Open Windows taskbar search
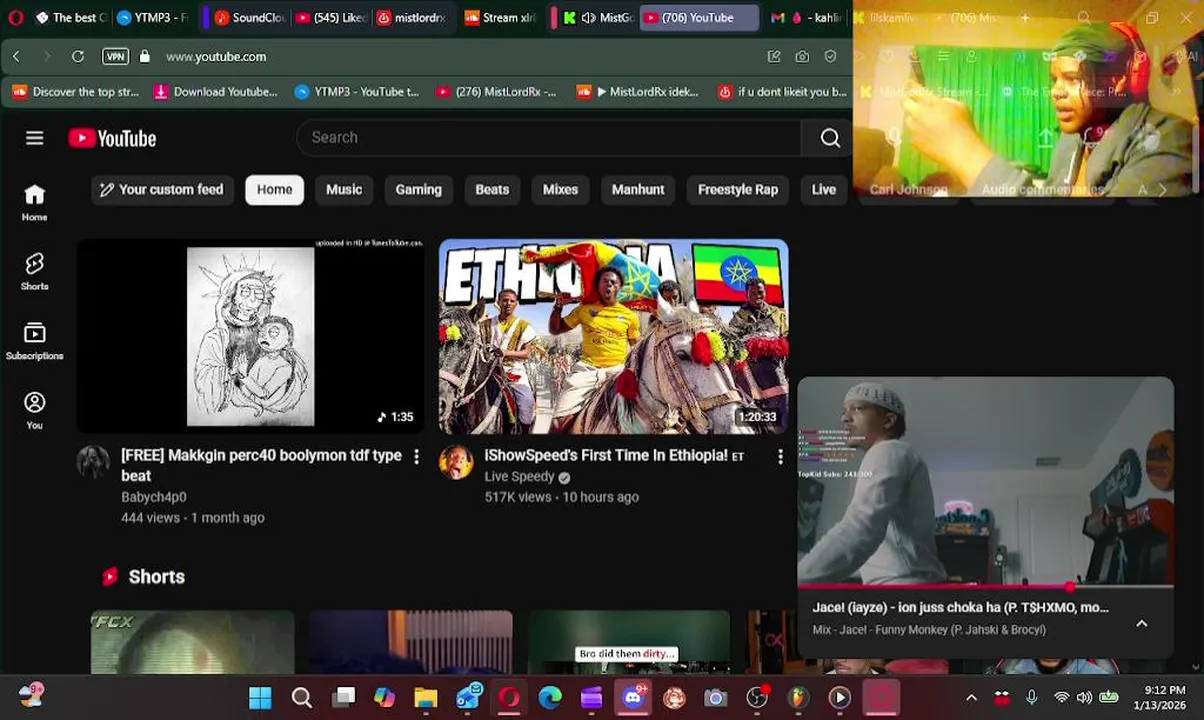 pyautogui.click(x=301, y=698)
